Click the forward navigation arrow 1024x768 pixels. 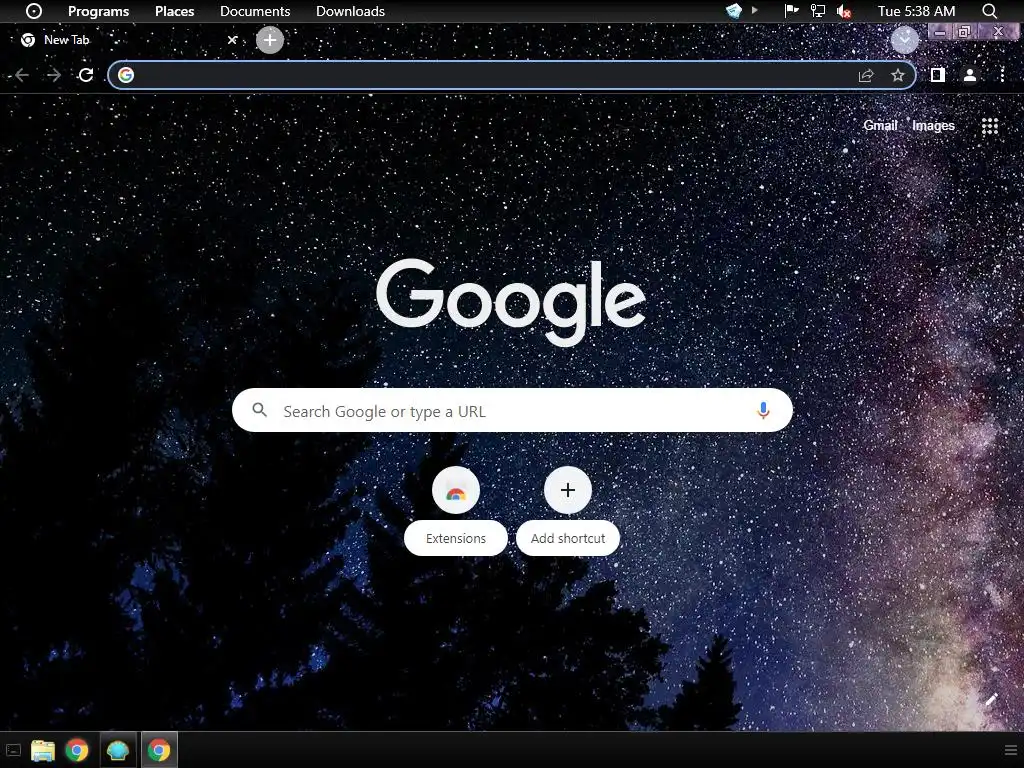pos(54,75)
